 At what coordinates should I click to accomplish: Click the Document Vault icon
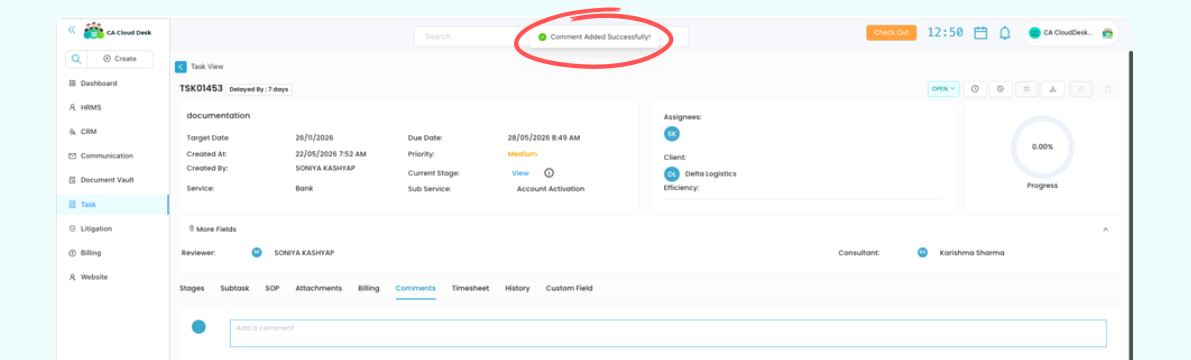(x=72, y=180)
